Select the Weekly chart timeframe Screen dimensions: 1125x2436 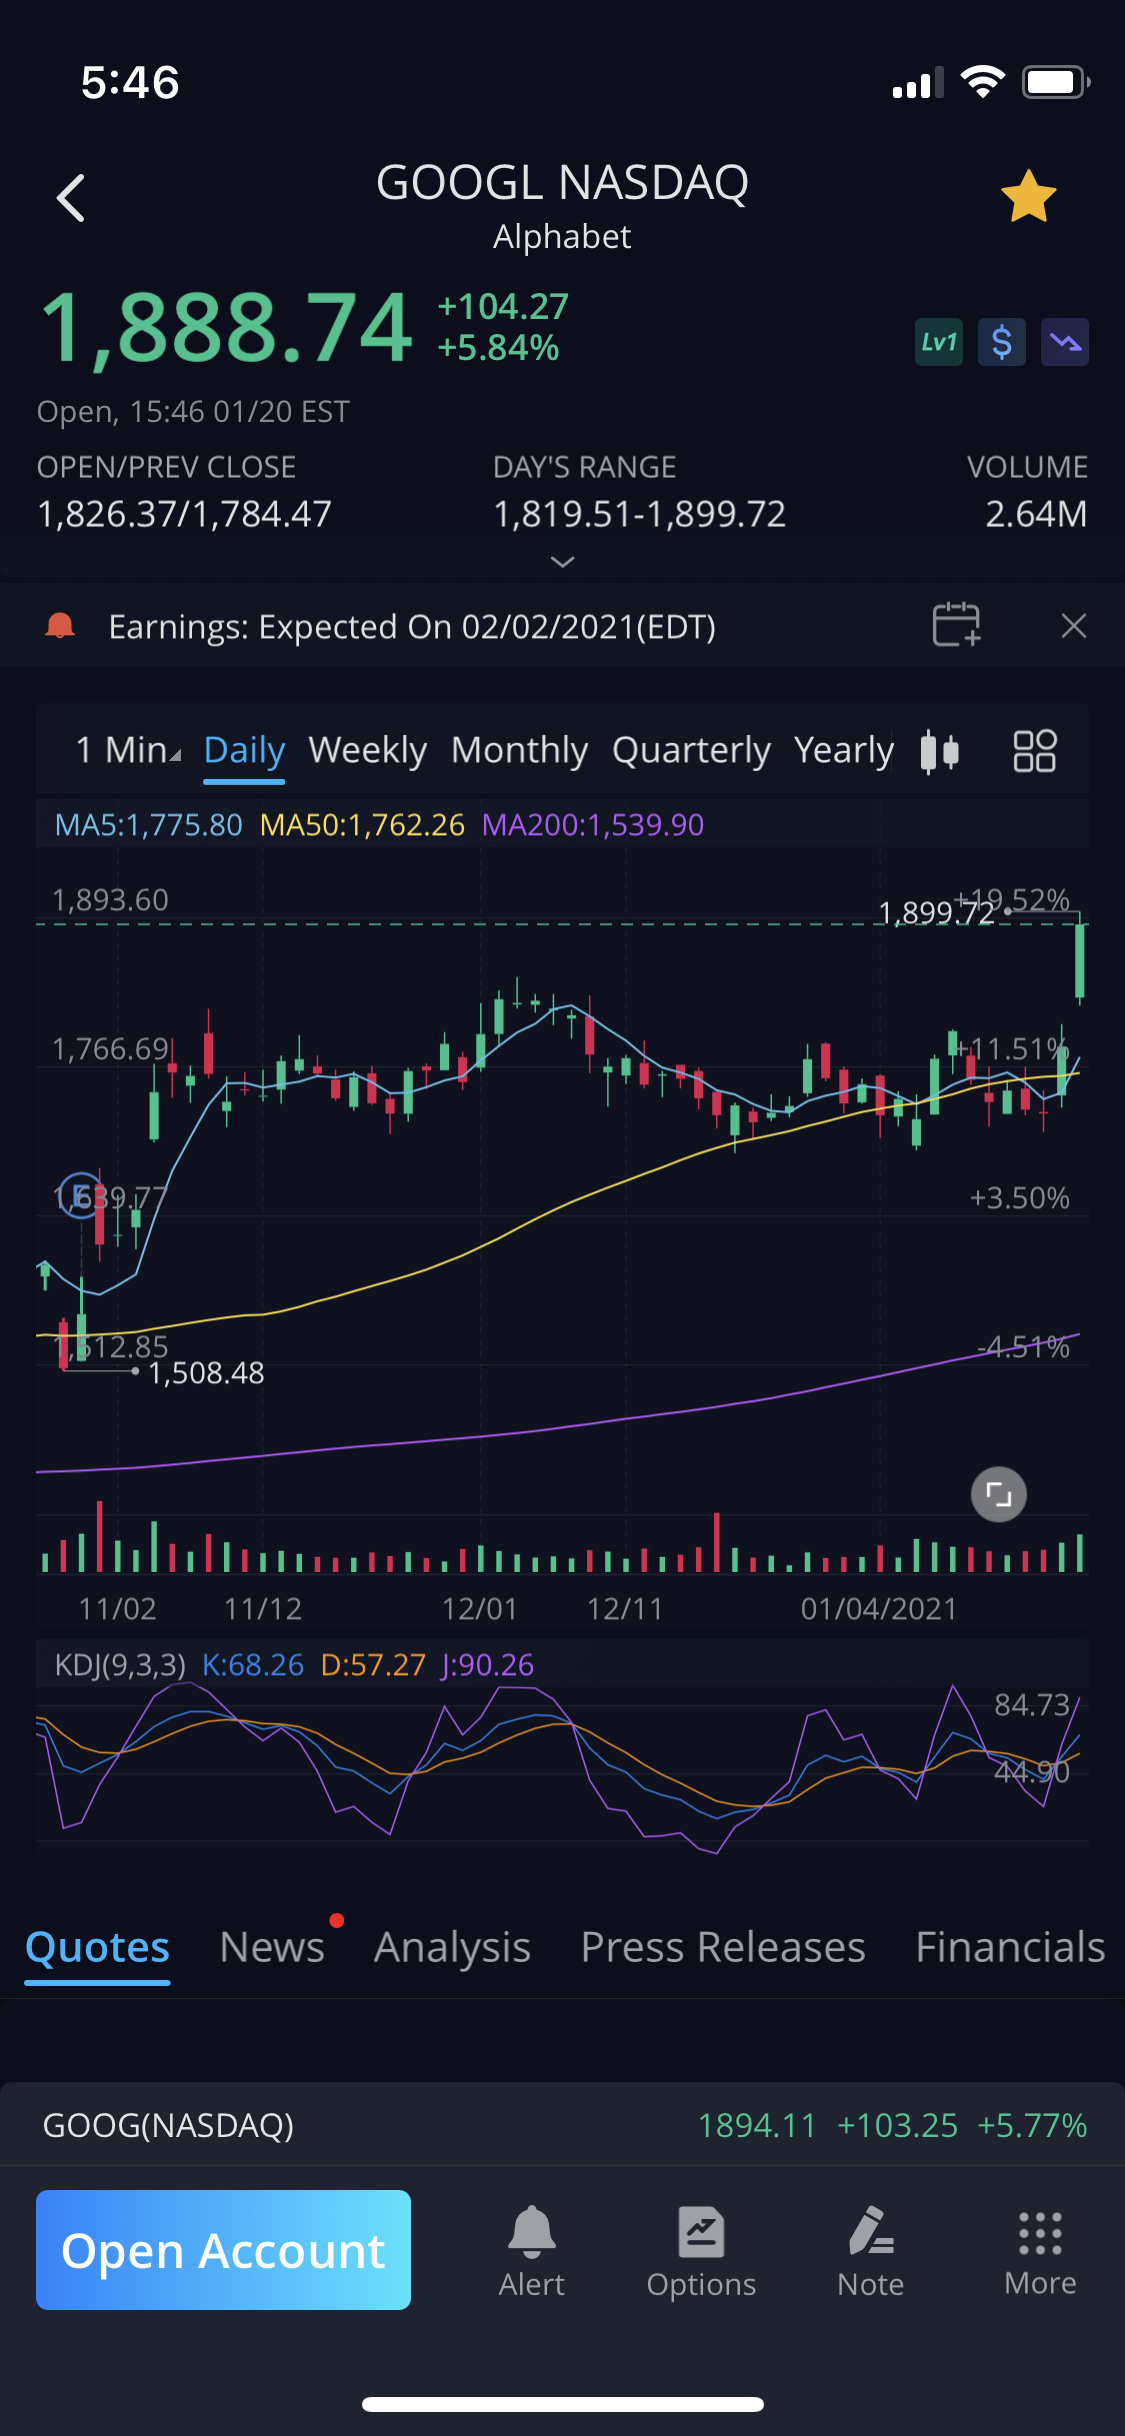click(367, 750)
